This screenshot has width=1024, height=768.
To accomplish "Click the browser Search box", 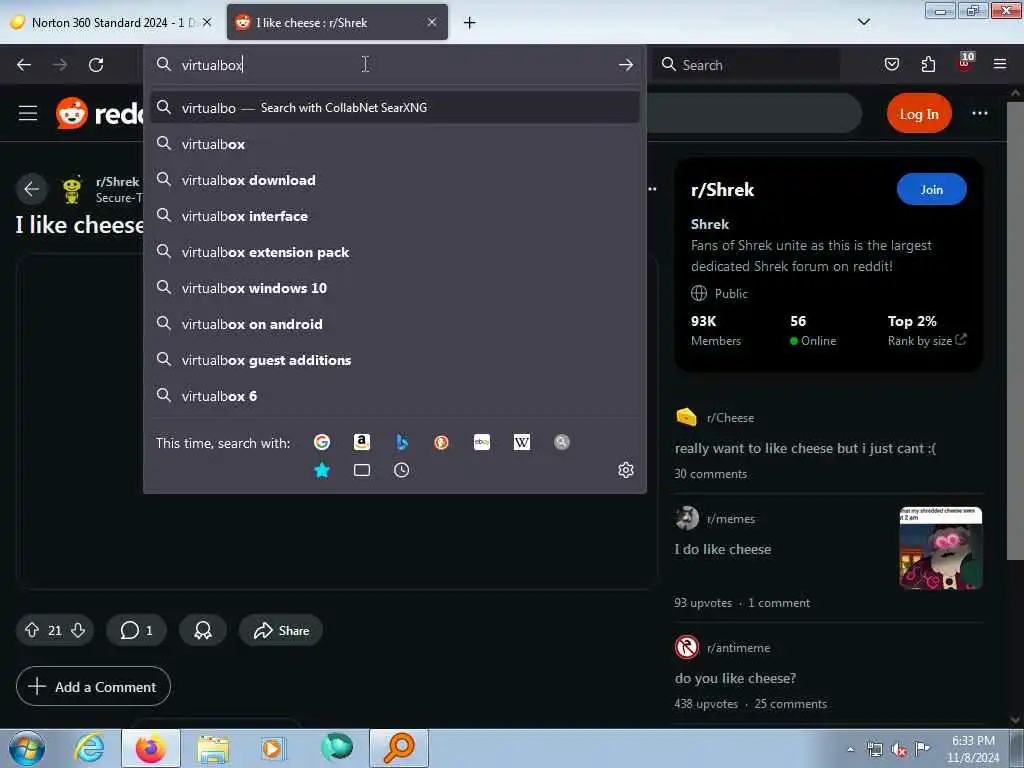I will pyautogui.click(x=746, y=65).
